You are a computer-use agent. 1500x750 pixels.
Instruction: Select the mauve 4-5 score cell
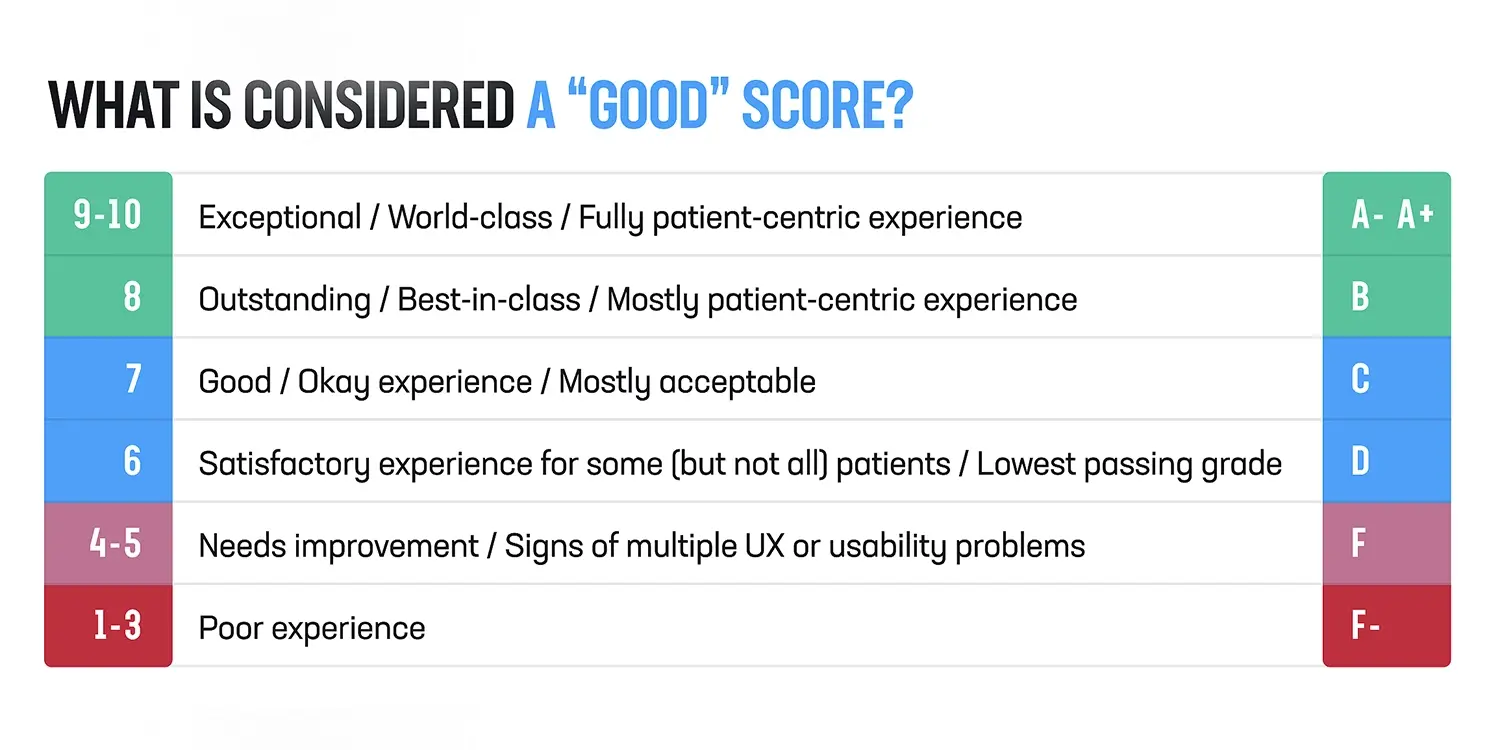click(x=108, y=544)
